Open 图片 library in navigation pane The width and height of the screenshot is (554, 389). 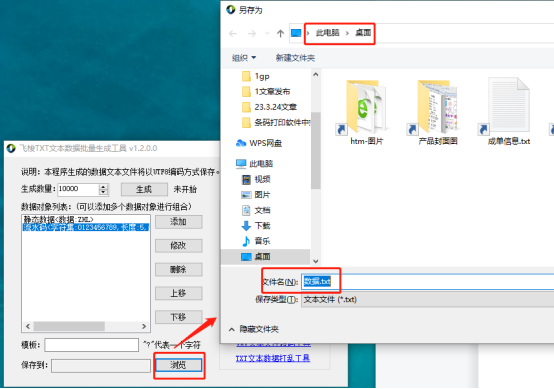click(256, 195)
